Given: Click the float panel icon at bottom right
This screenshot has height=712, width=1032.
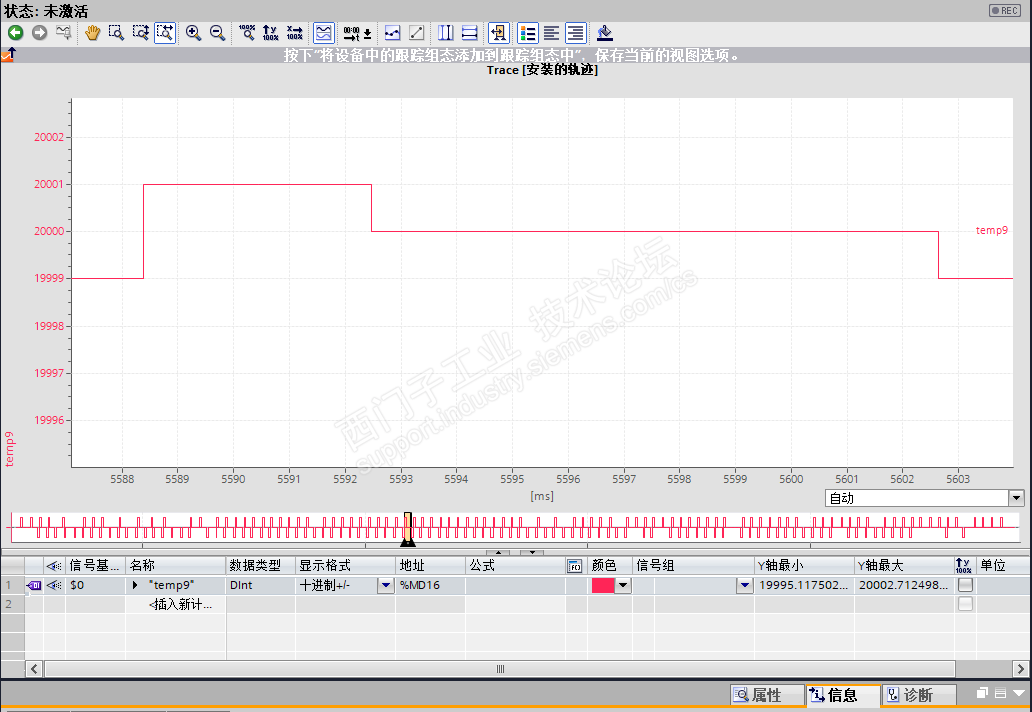Looking at the screenshot, I should pos(983,692).
